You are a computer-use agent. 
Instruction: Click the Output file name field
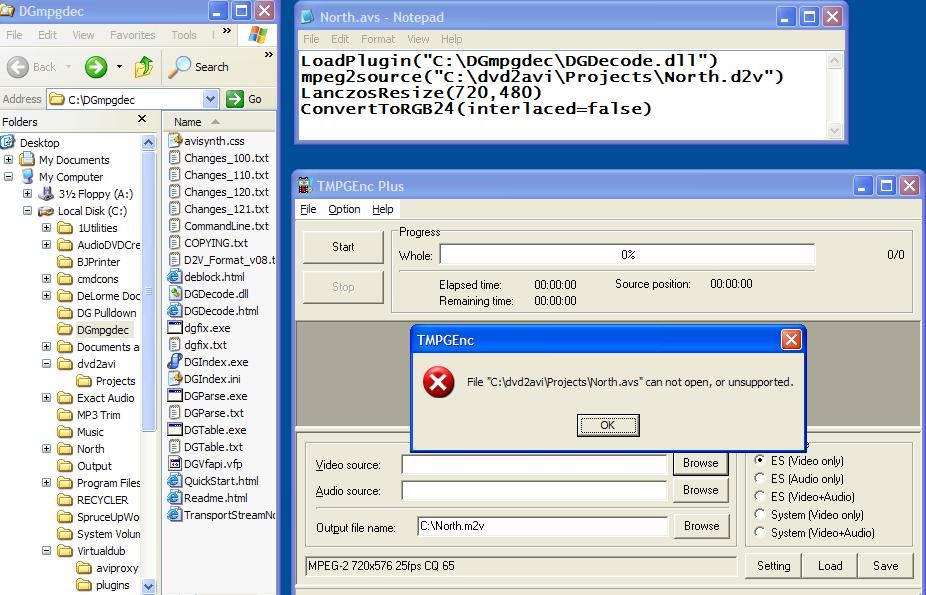tap(542, 526)
